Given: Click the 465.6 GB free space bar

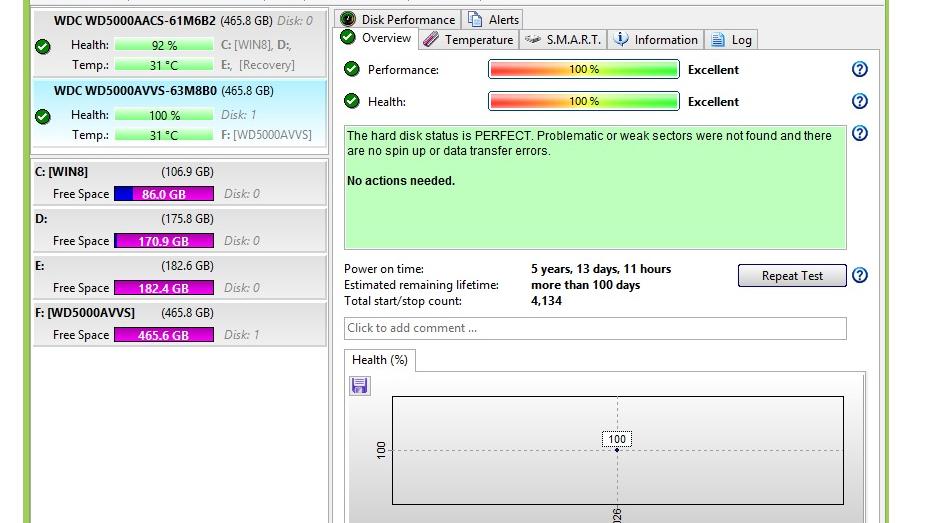Looking at the screenshot, I should (164, 335).
